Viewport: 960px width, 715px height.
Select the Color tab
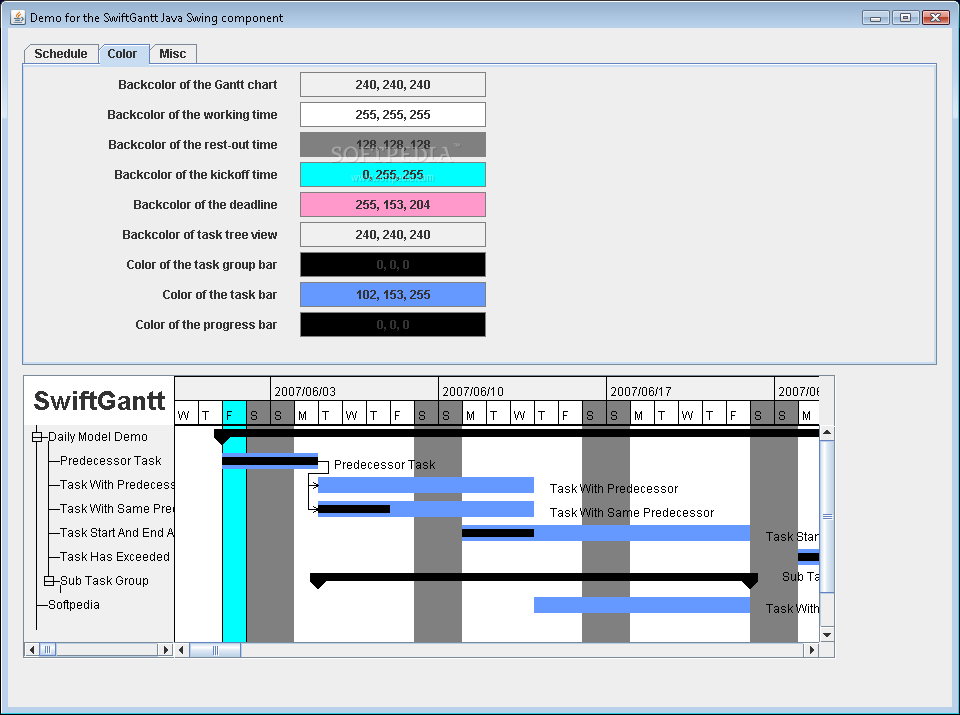point(122,54)
